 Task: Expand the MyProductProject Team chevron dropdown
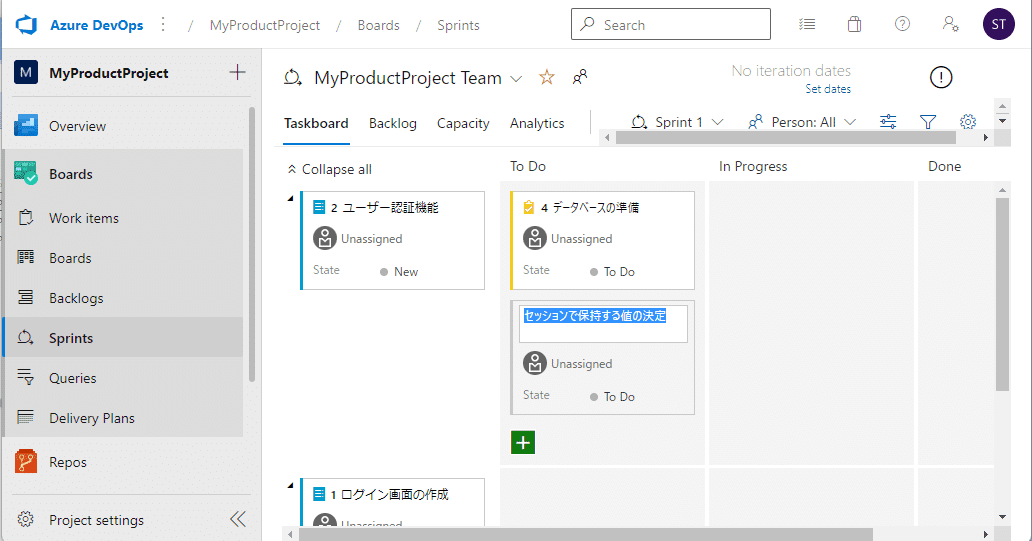pyautogui.click(x=517, y=79)
